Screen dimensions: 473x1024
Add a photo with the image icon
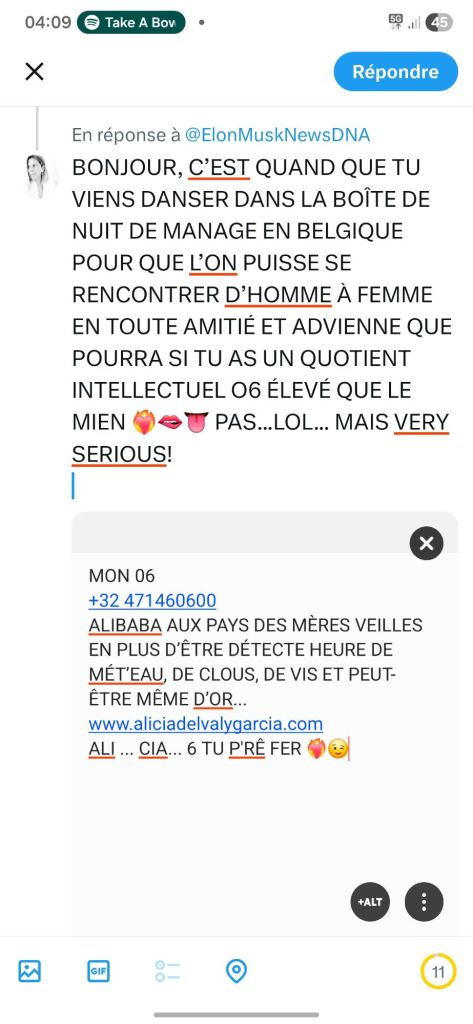point(29,971)
